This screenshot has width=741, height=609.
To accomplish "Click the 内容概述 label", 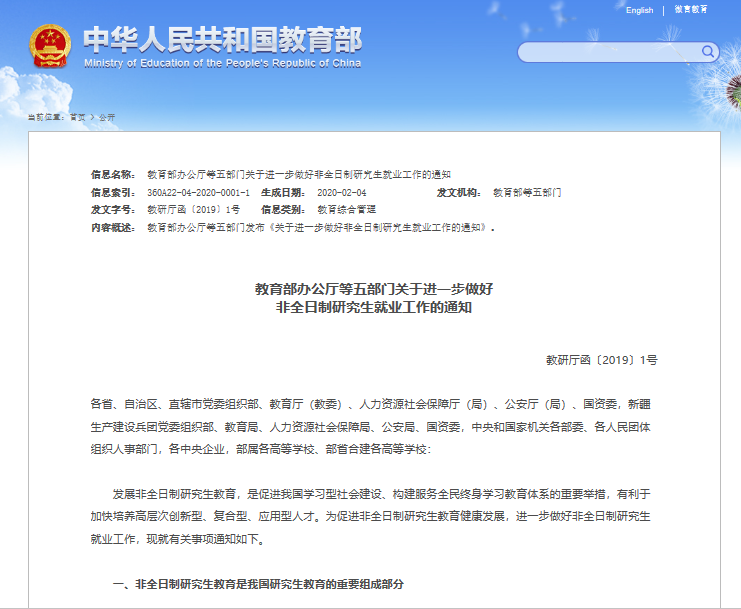I will pyautogui.click(x=113, y=228).
